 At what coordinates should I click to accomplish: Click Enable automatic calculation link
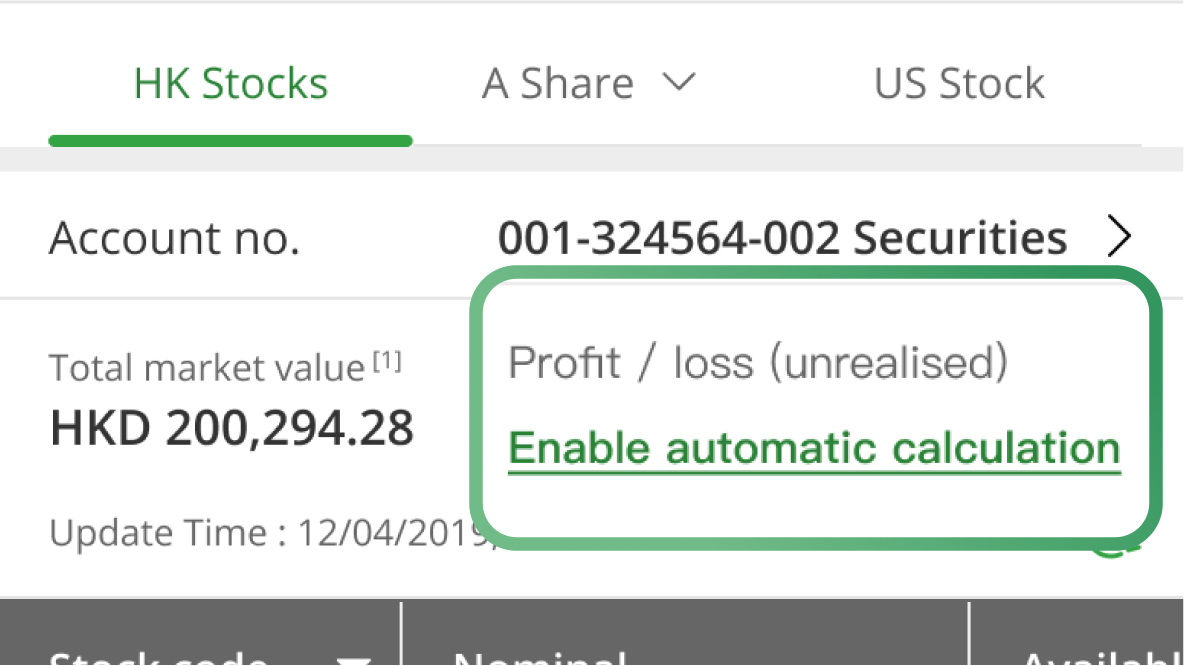(814, 449)
